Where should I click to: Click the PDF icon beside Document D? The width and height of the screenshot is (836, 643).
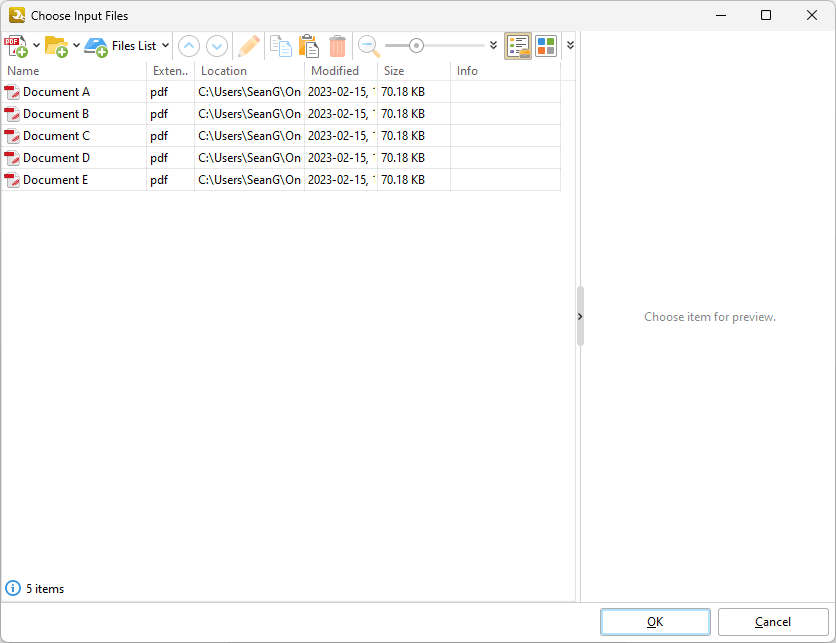coord(12,158)
